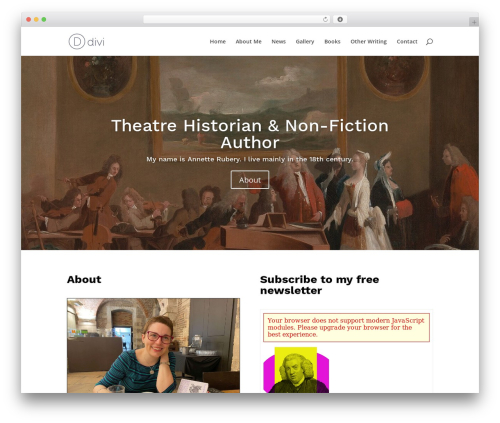Open the photo of smiling woman with glasses
Viewport: 500px width, 423px height.
153,345
